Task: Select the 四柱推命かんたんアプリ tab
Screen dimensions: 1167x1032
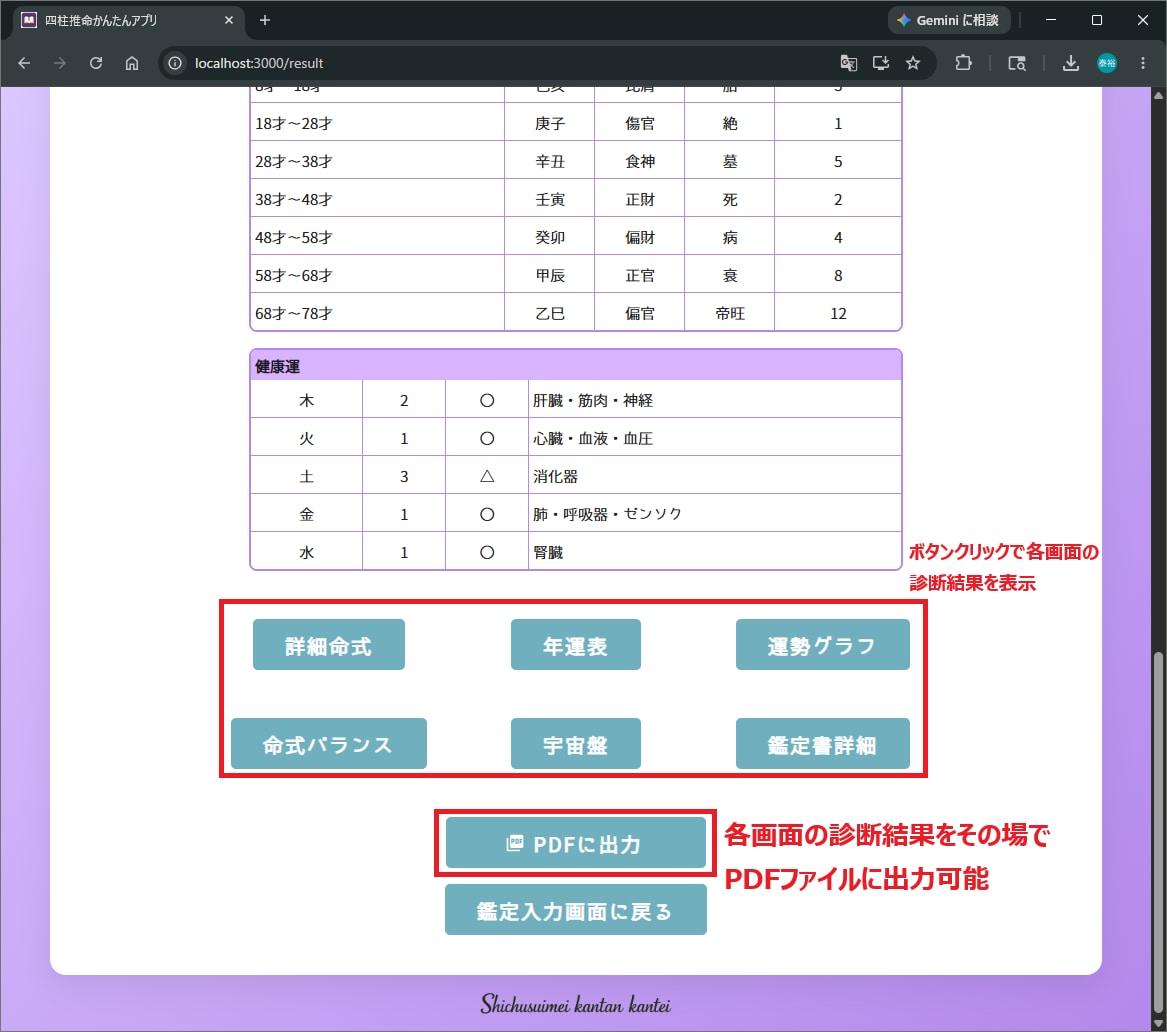Action: [128, 20]
